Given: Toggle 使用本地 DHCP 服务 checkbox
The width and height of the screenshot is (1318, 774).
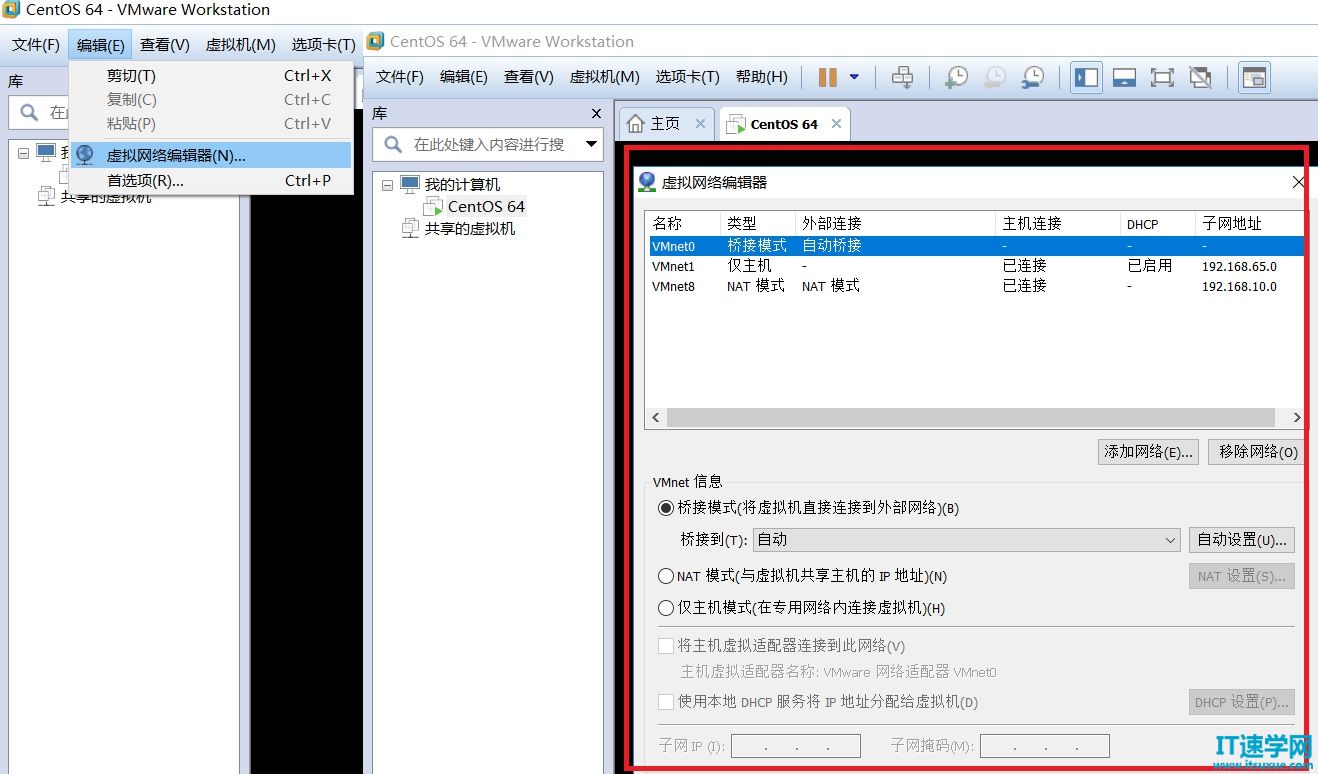Looking at the screenshot, I should 666,702.
